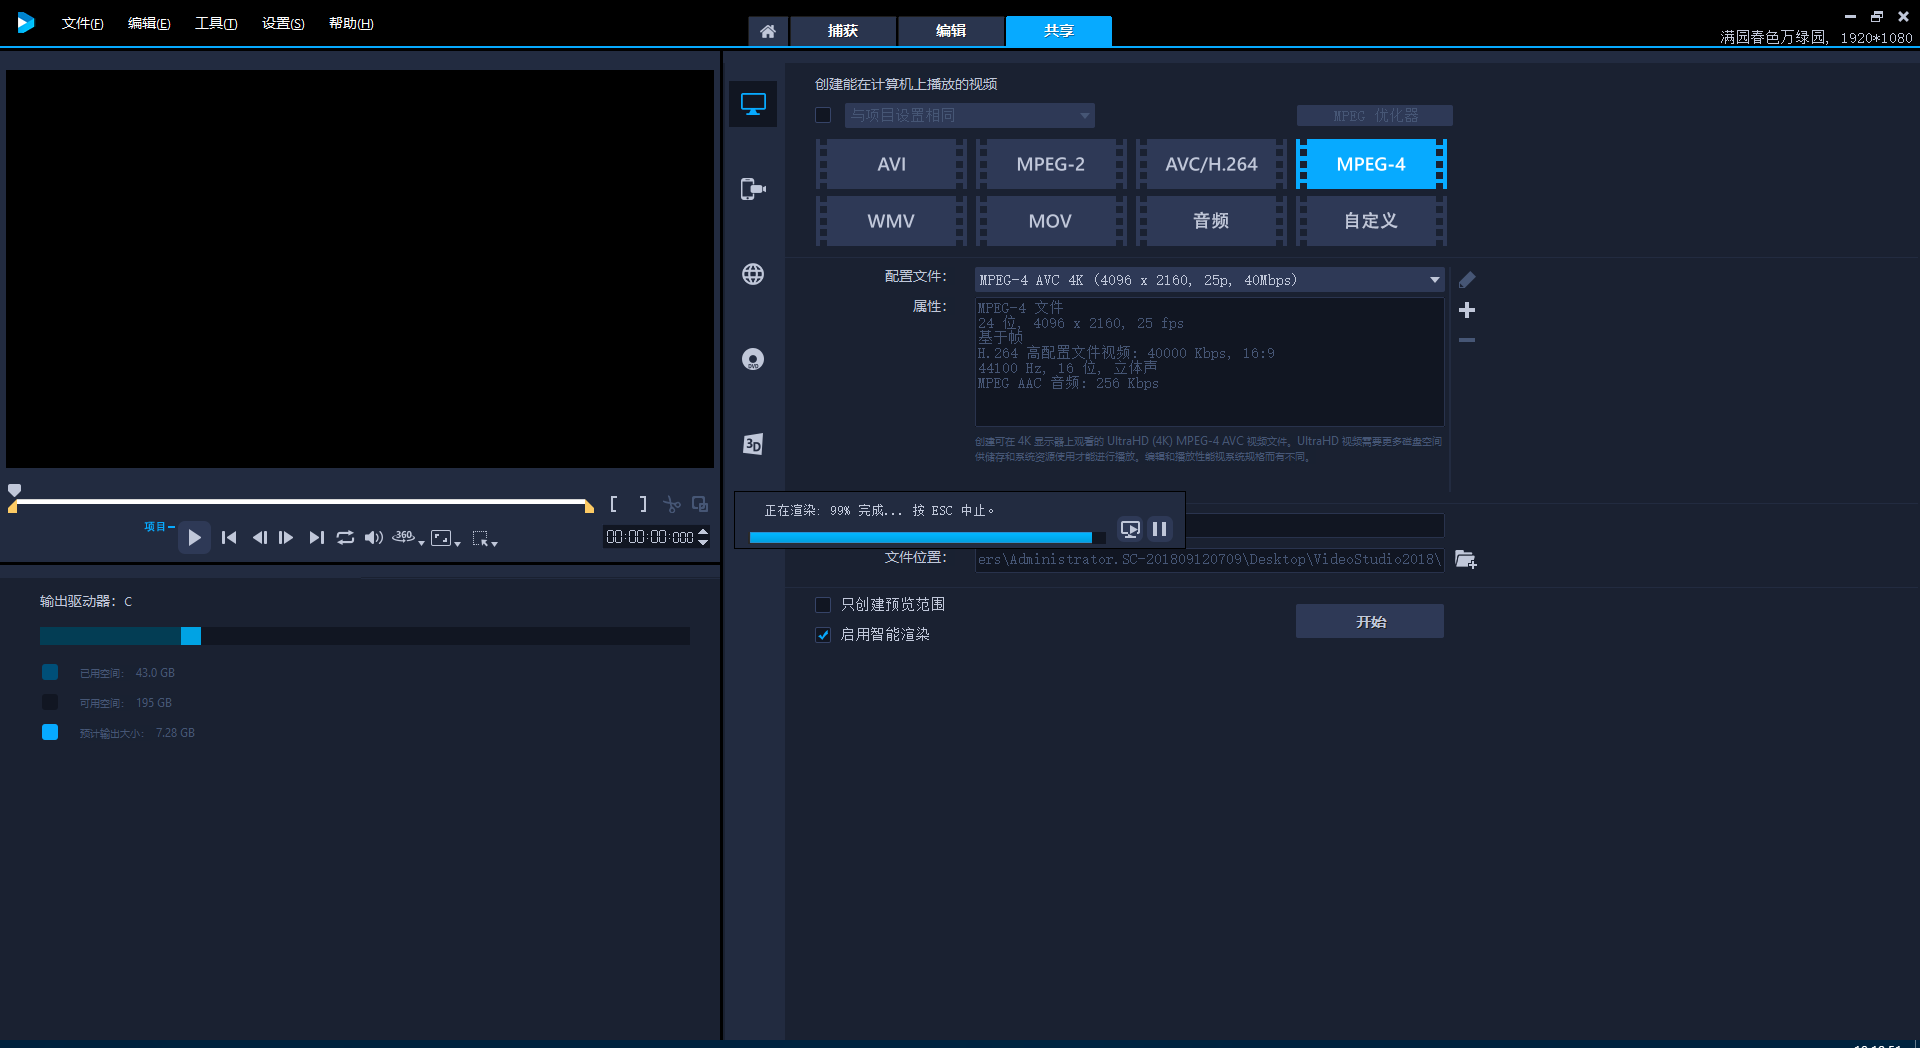Choose the AVI format

891,164
